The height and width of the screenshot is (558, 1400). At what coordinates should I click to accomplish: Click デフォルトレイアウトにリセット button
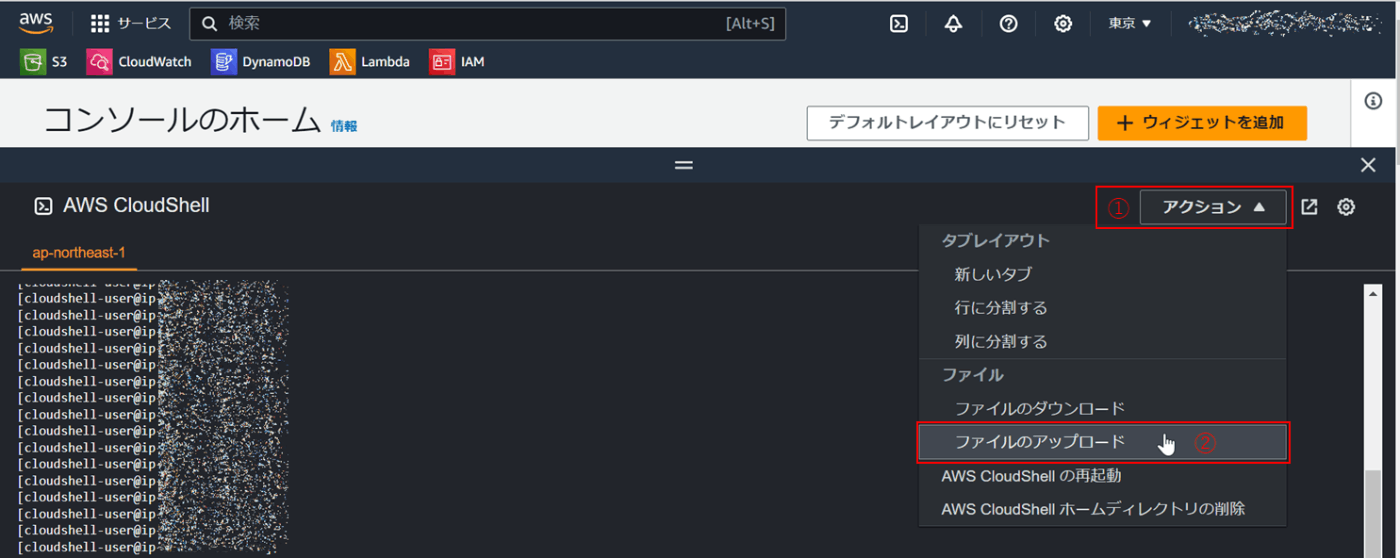(x=947, y=123)
